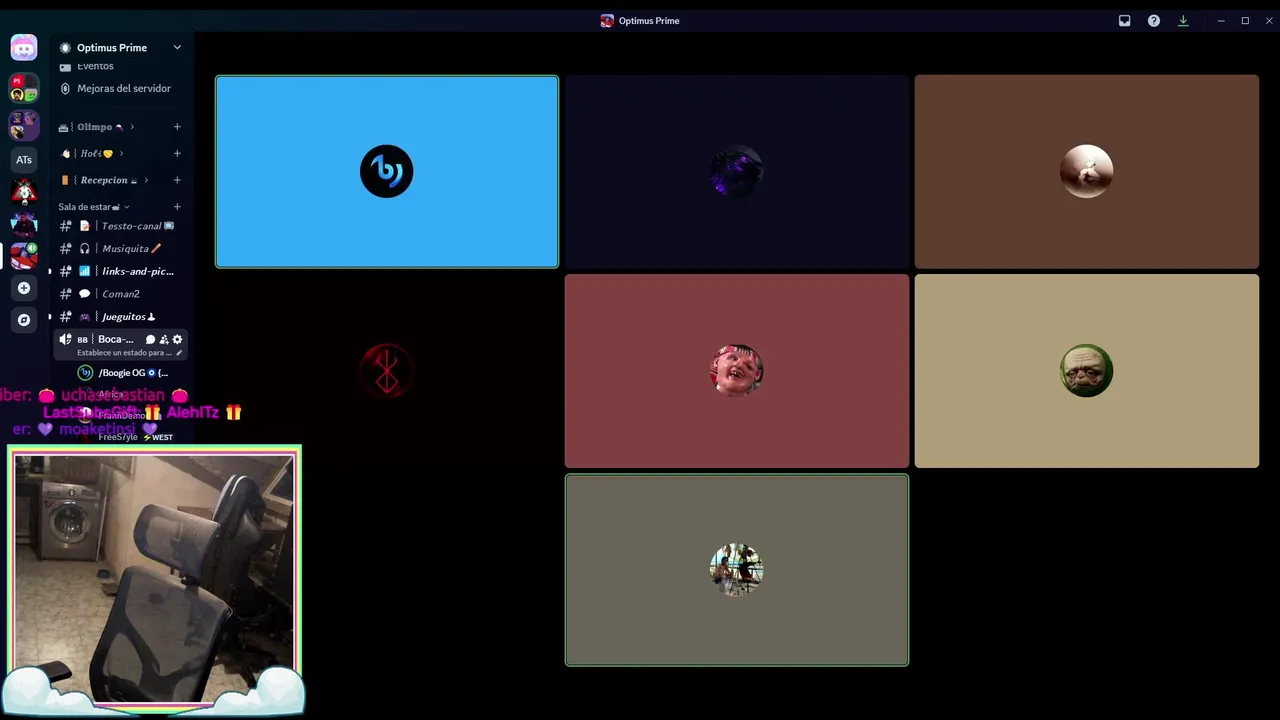Viewport: 1280px width, 720px height.
Task: Click Establece un estado text
Action: pos(124,353)
